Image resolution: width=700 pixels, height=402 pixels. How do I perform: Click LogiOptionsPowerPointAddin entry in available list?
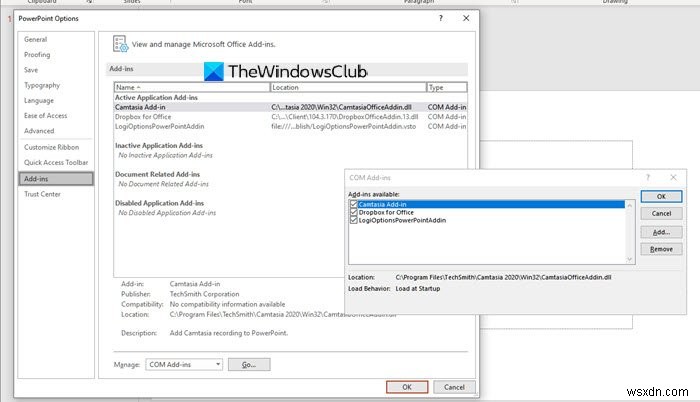(x=402, y=220)
